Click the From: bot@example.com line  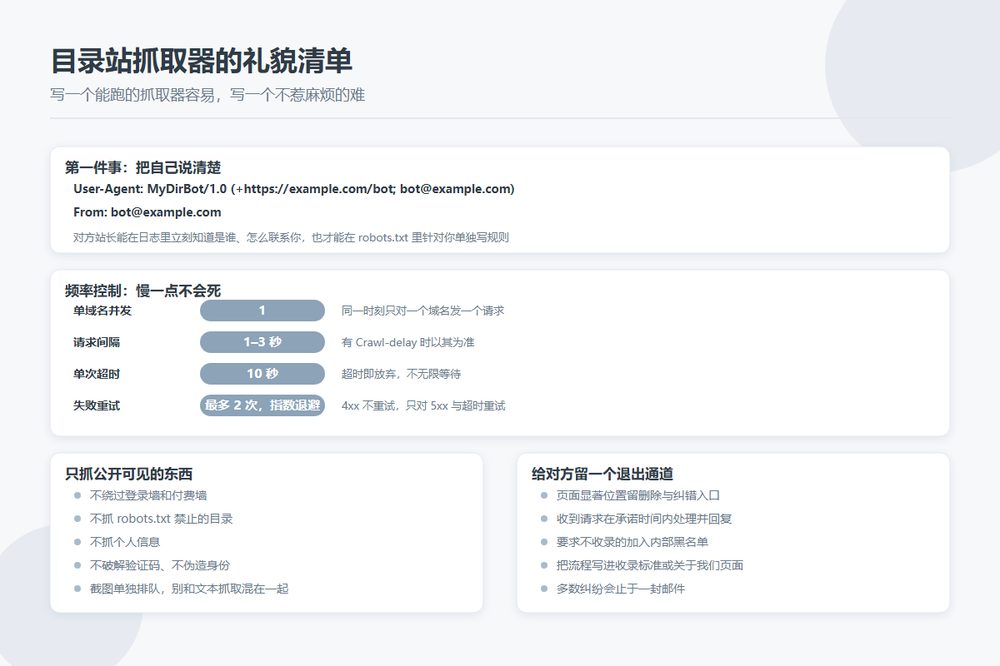tap(147, 212)
